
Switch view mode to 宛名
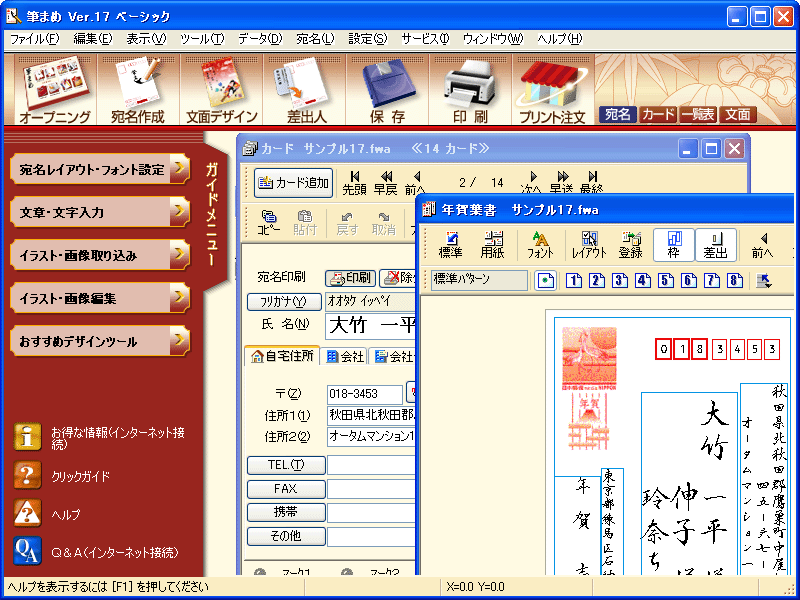pyautogui.click(x=618, y=115)
